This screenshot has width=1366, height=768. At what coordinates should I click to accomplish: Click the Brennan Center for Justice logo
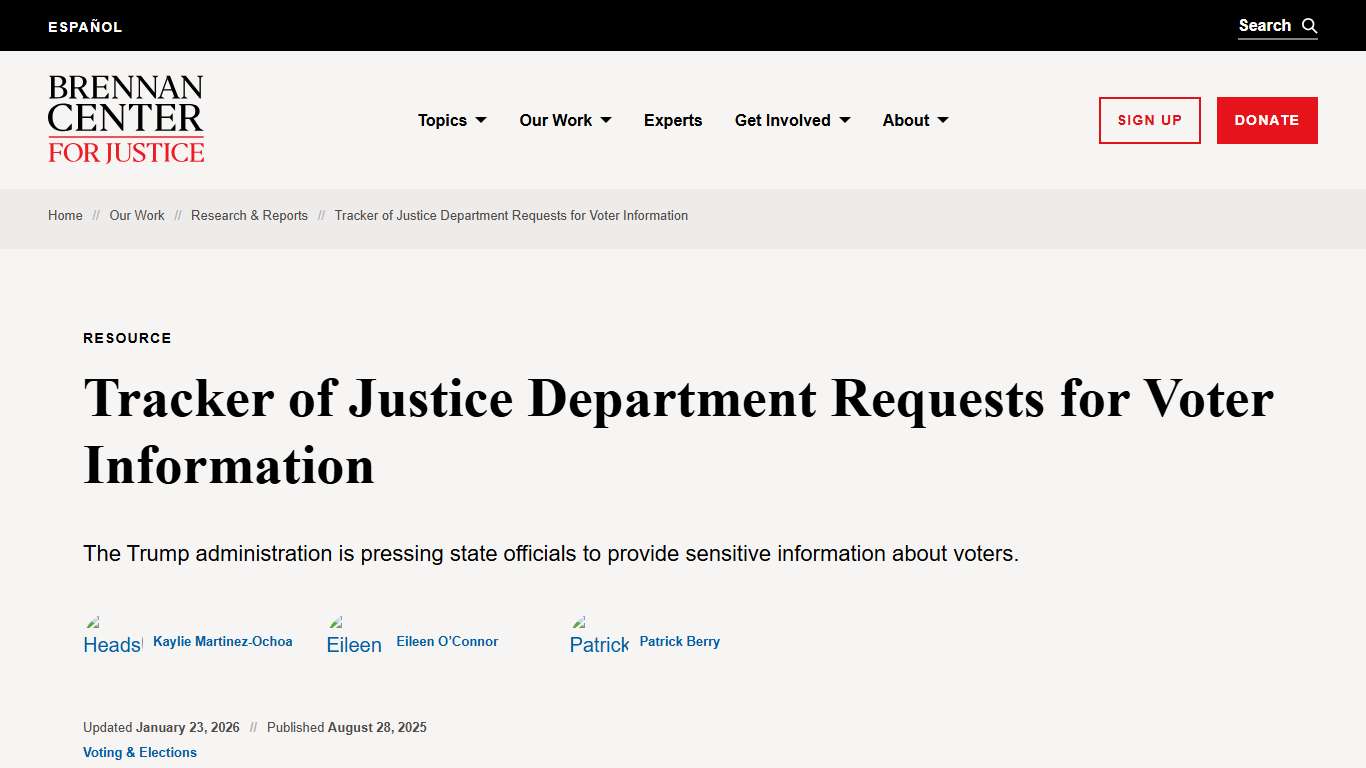click(x=125, y=118)
